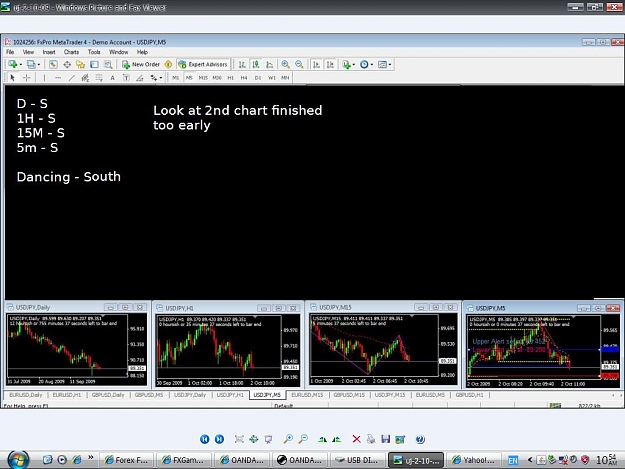Switch to EURUSD,Daily chart tab
The image size is (625, 469).
coord(26,395)
